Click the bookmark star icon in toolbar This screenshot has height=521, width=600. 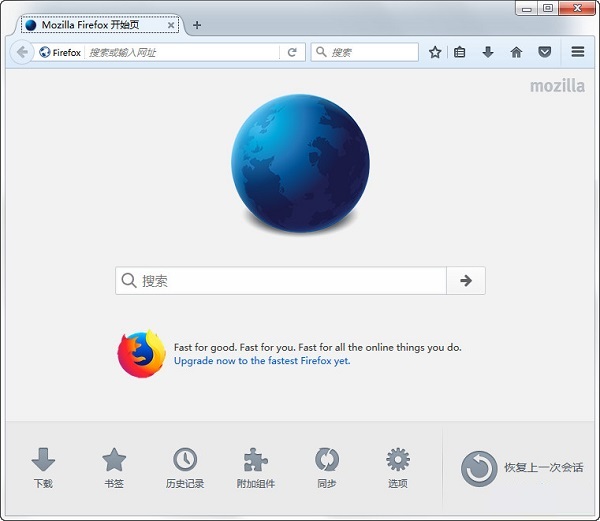(435, 52)
